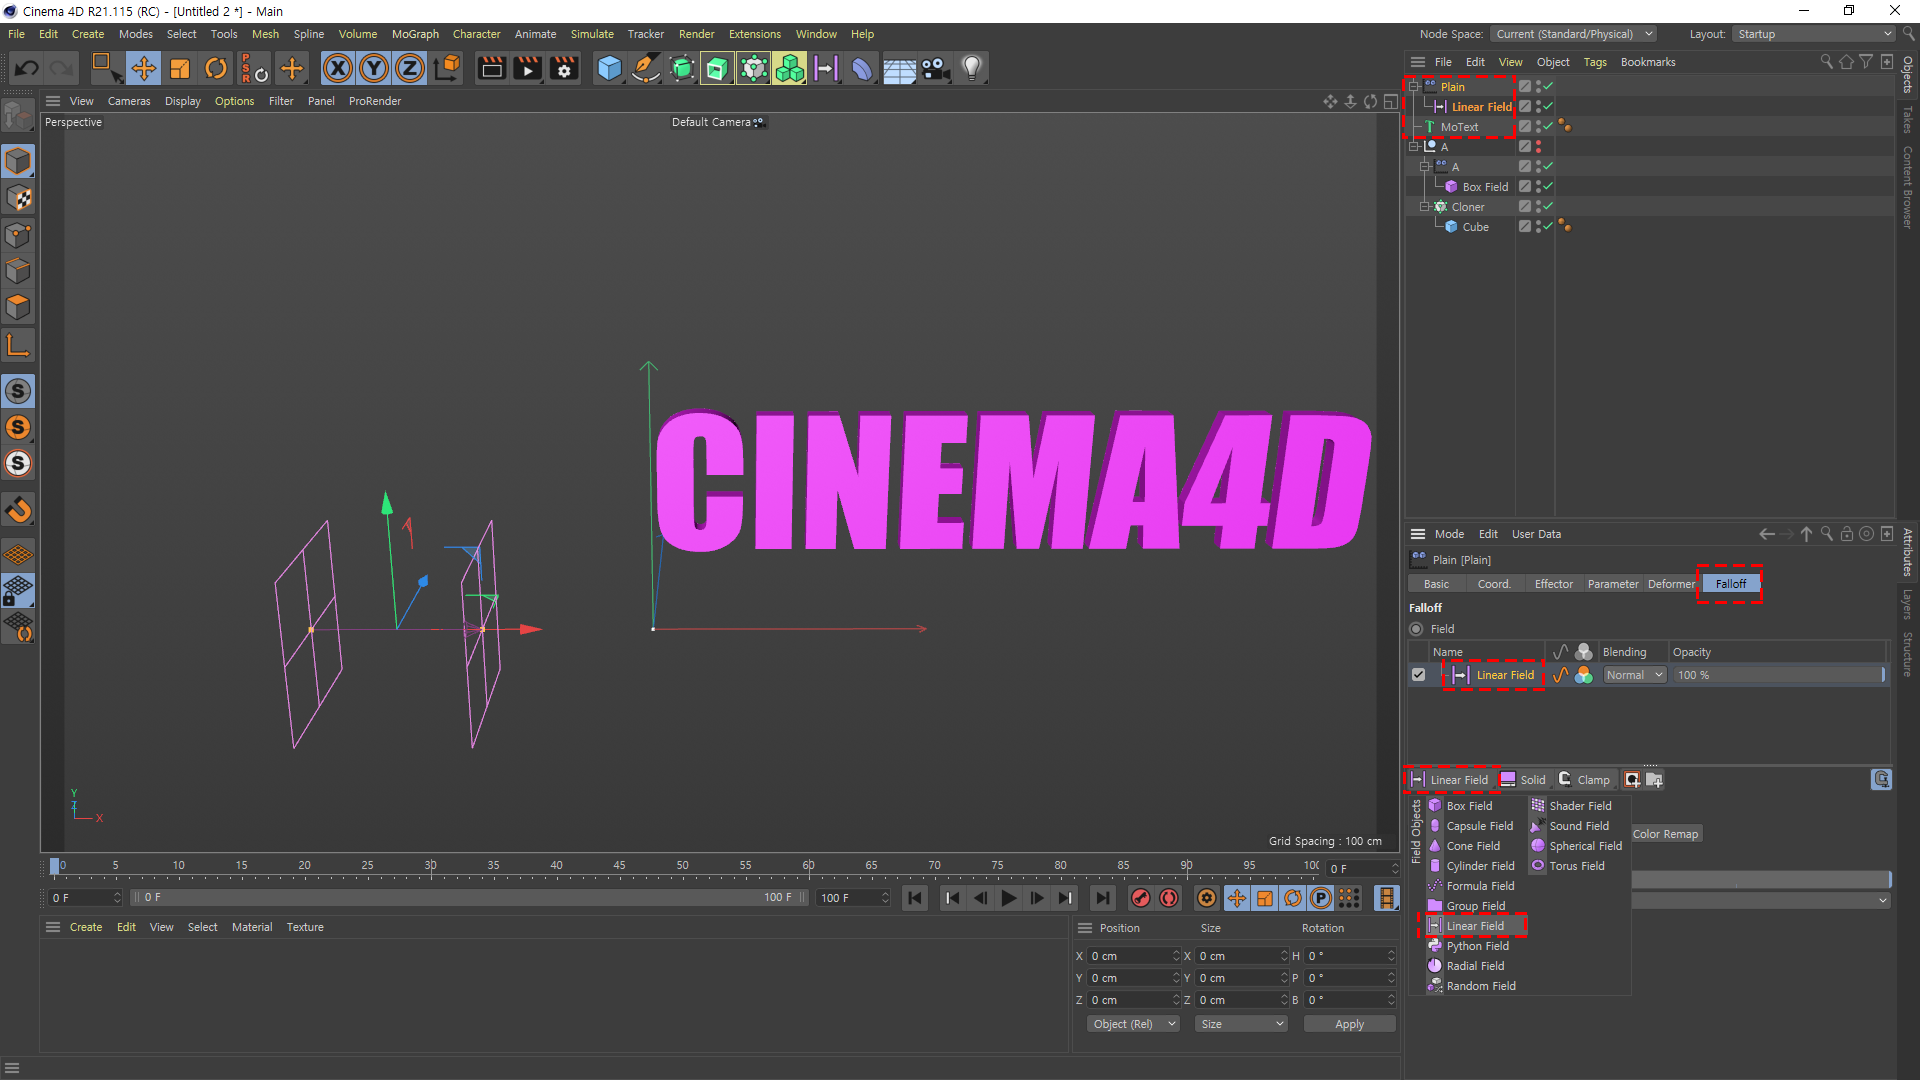This screenshot has width=1920, height=1080.
Task: Select the Field radio button
Action: (x=1416, y=629)
